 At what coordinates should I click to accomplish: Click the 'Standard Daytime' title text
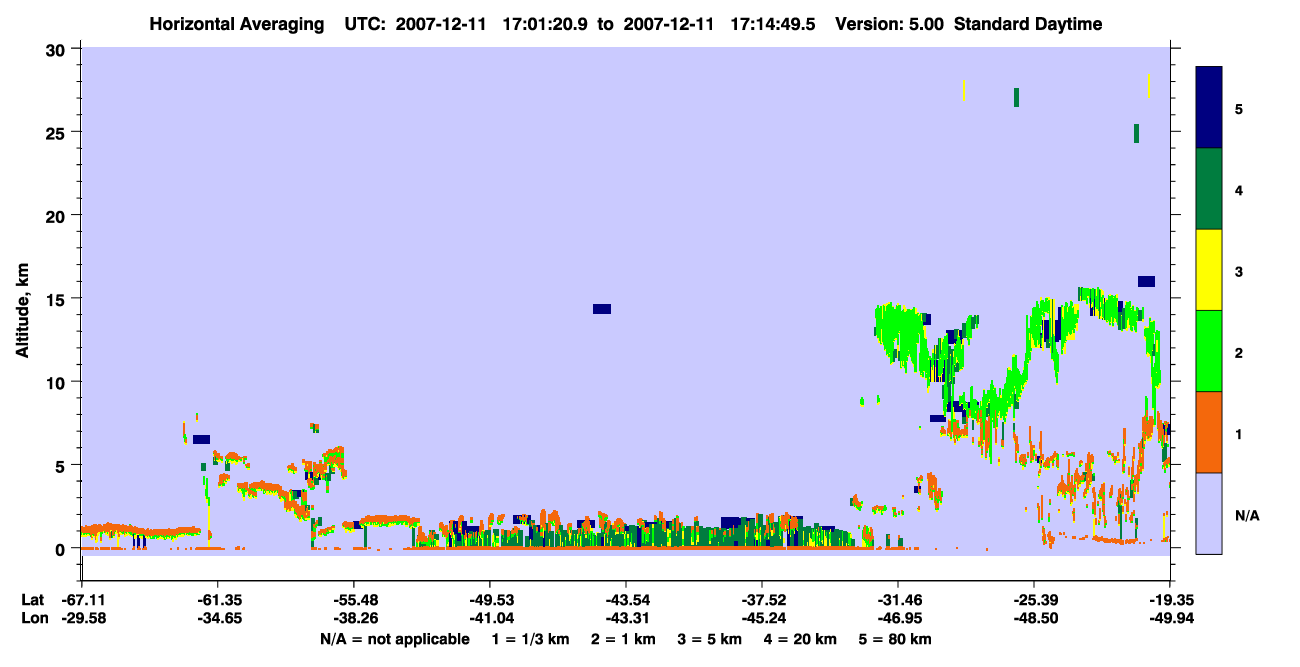(1028, 24)
